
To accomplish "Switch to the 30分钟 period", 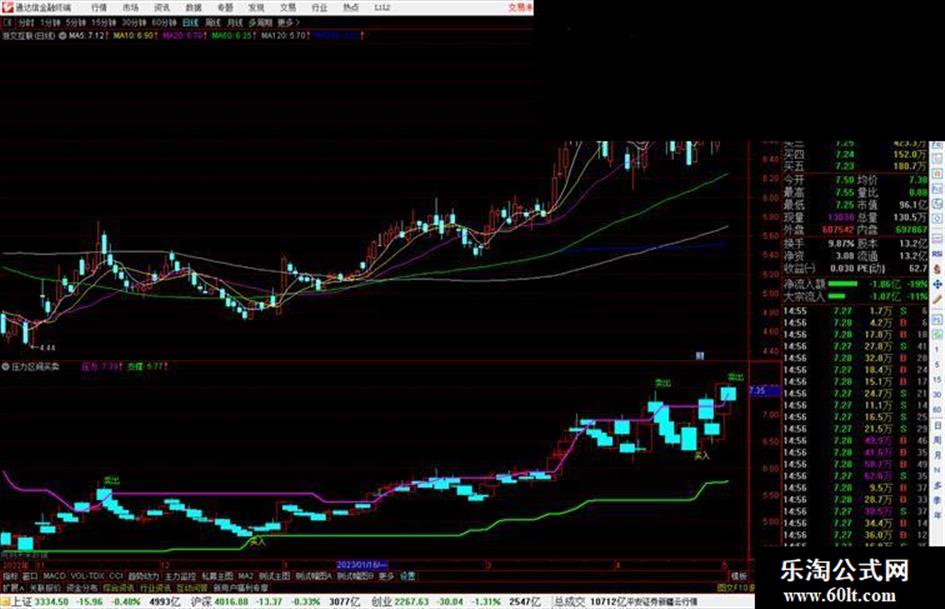I will tap(134, 22).
